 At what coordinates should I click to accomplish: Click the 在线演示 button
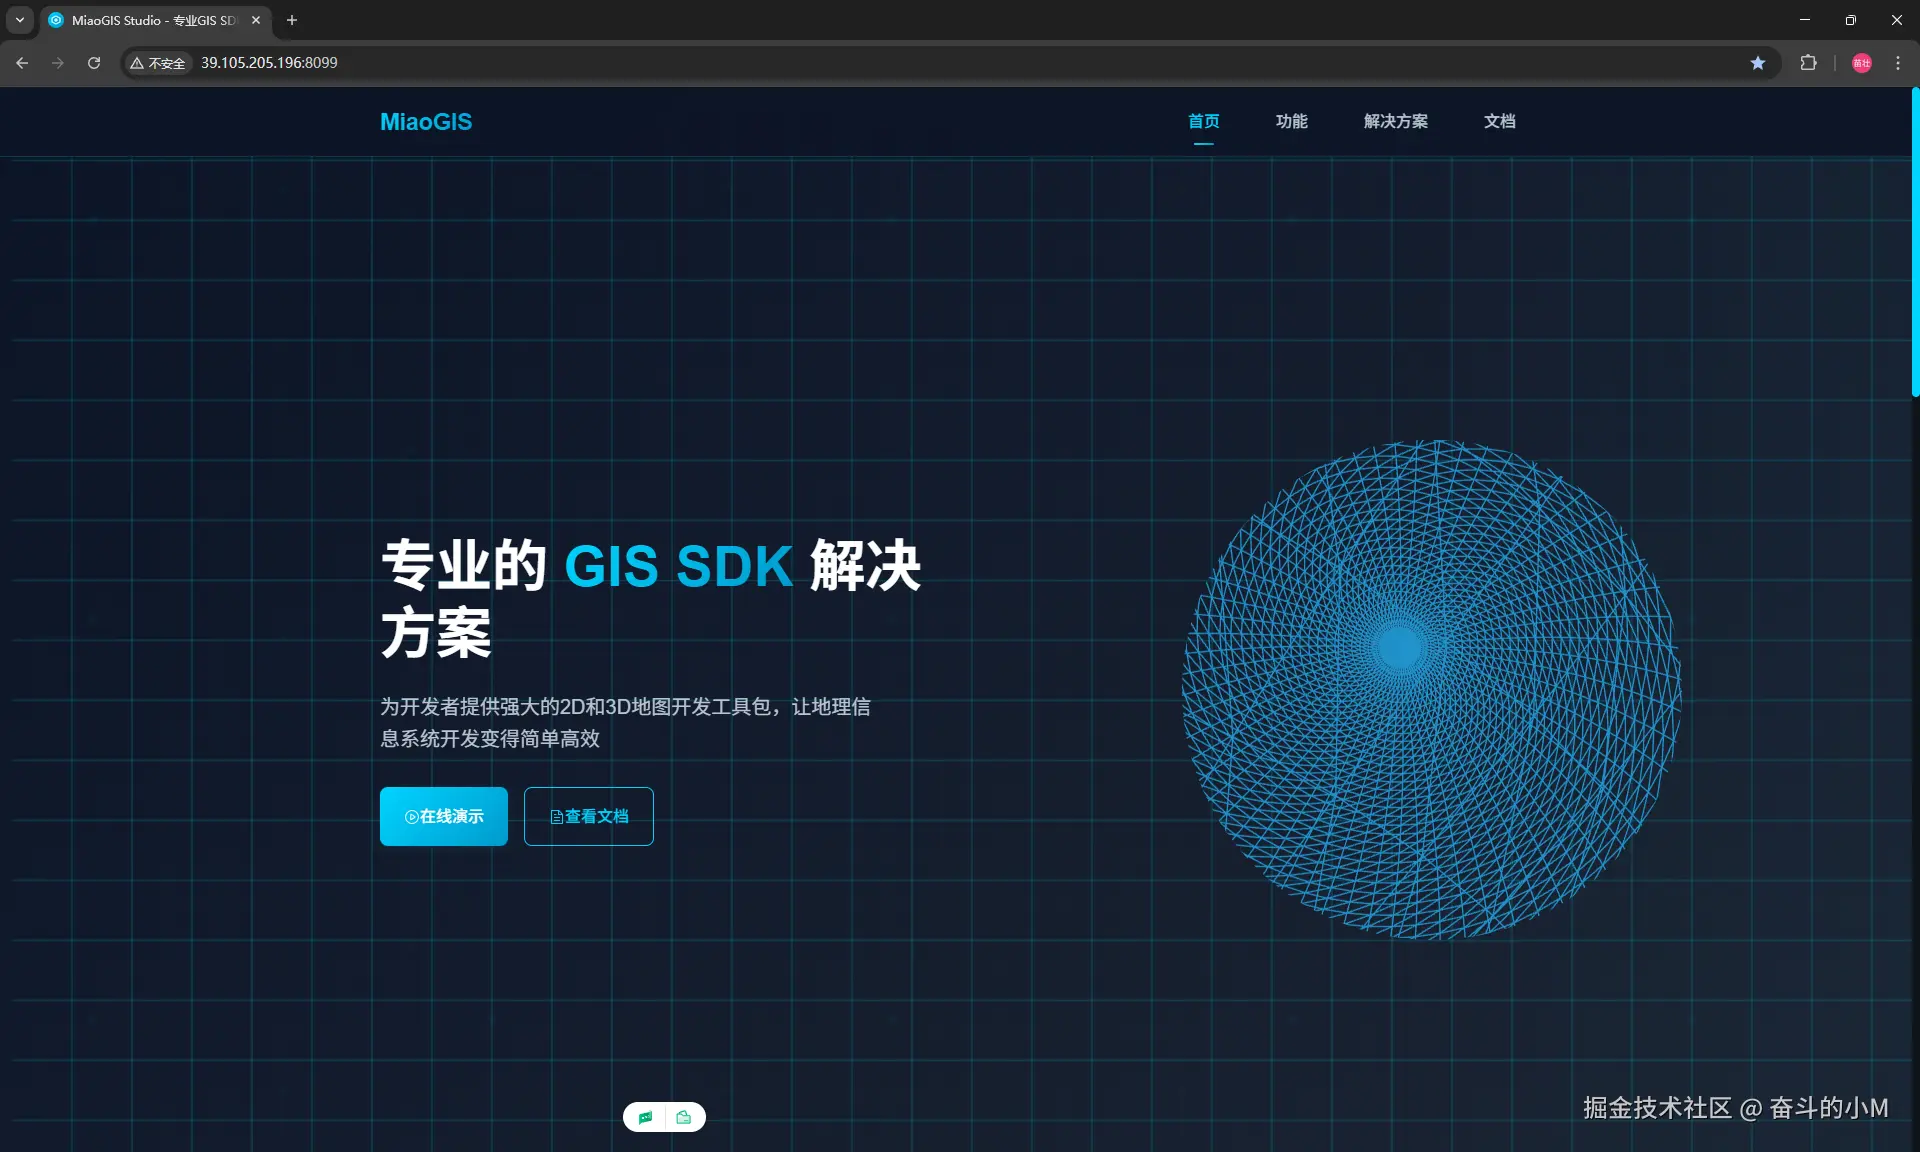coord(444,816)
